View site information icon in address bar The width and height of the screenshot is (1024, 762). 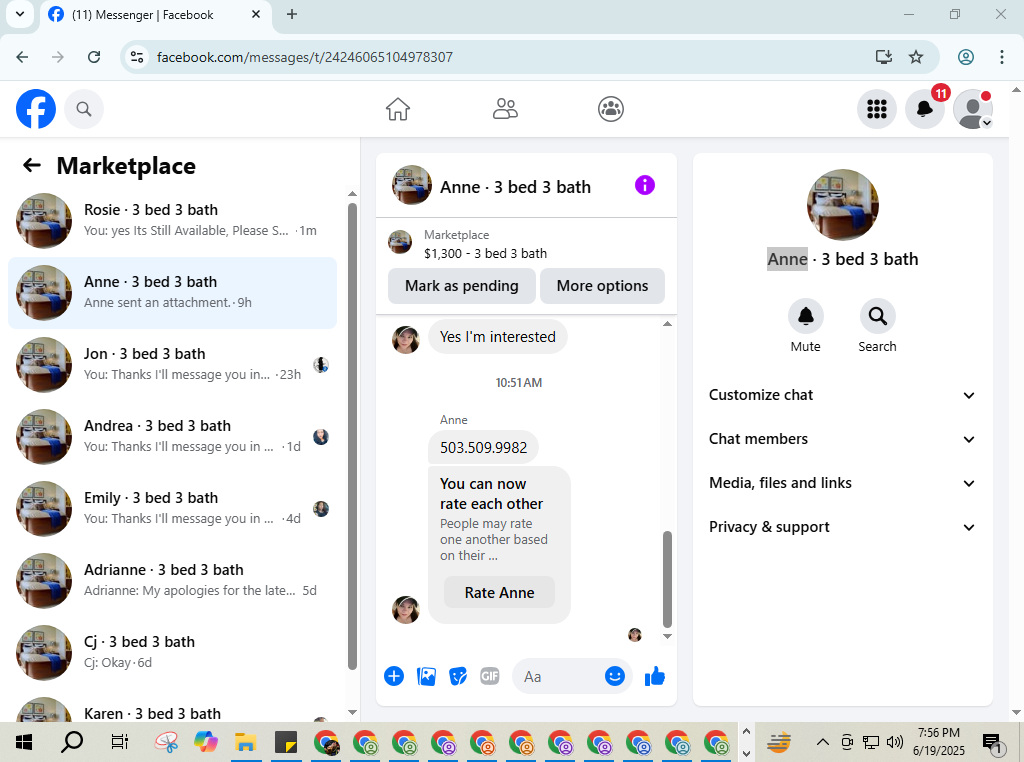tap(136, 57)
